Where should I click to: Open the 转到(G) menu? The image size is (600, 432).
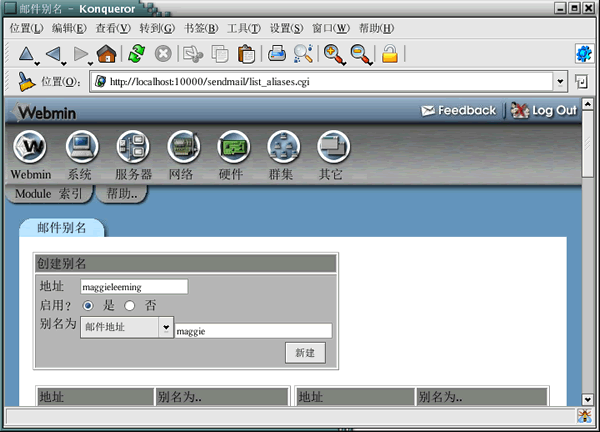point(157,28)
